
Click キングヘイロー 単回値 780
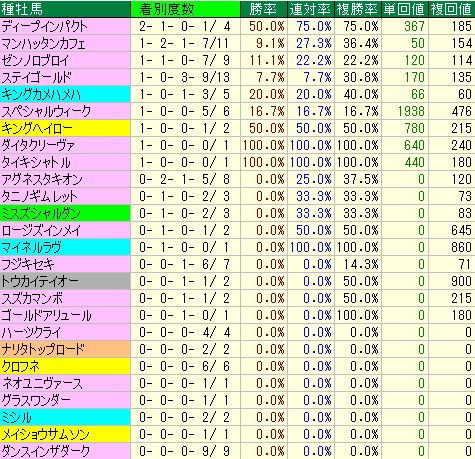414,128
